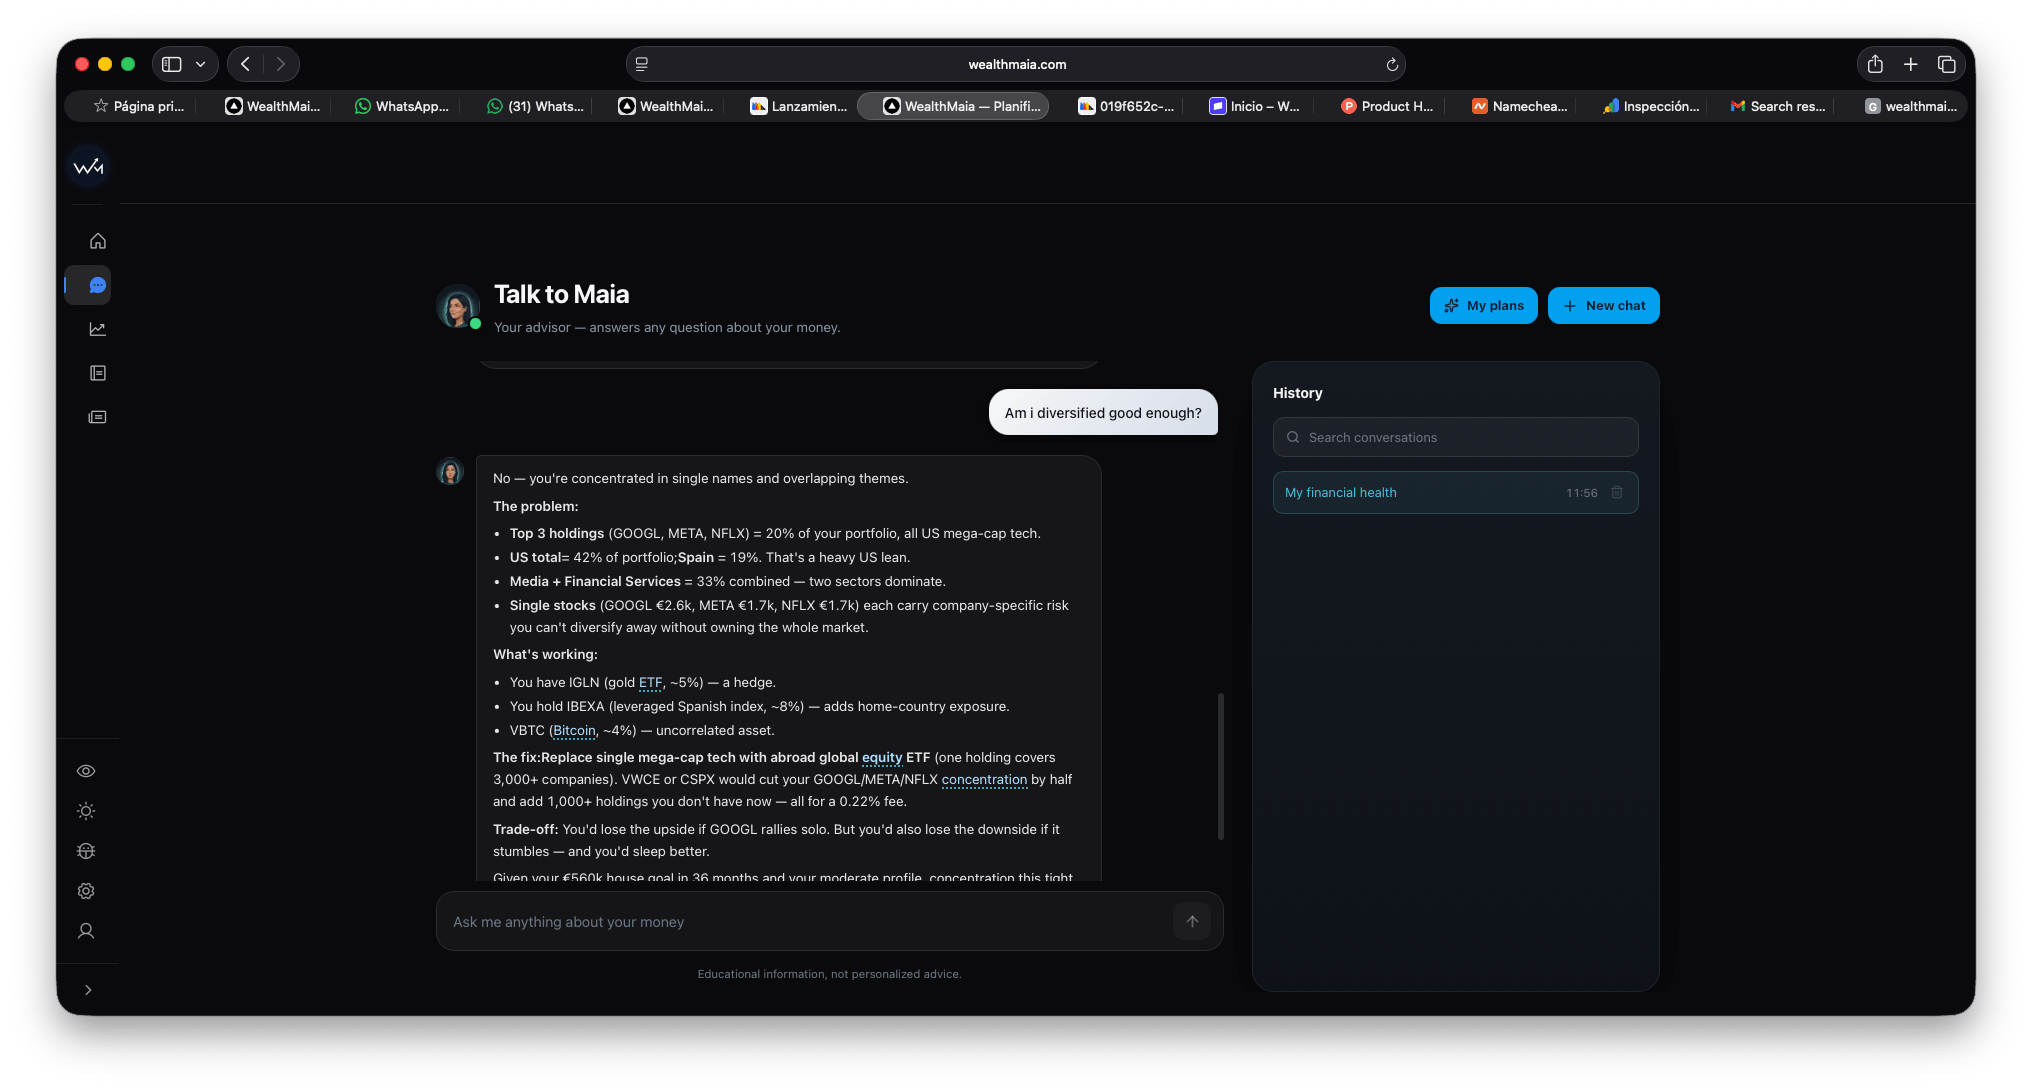Delete My financial health conversation trash icon
The height and width of the screenshot is (1090, 2032).
(x=1617, y=493)
